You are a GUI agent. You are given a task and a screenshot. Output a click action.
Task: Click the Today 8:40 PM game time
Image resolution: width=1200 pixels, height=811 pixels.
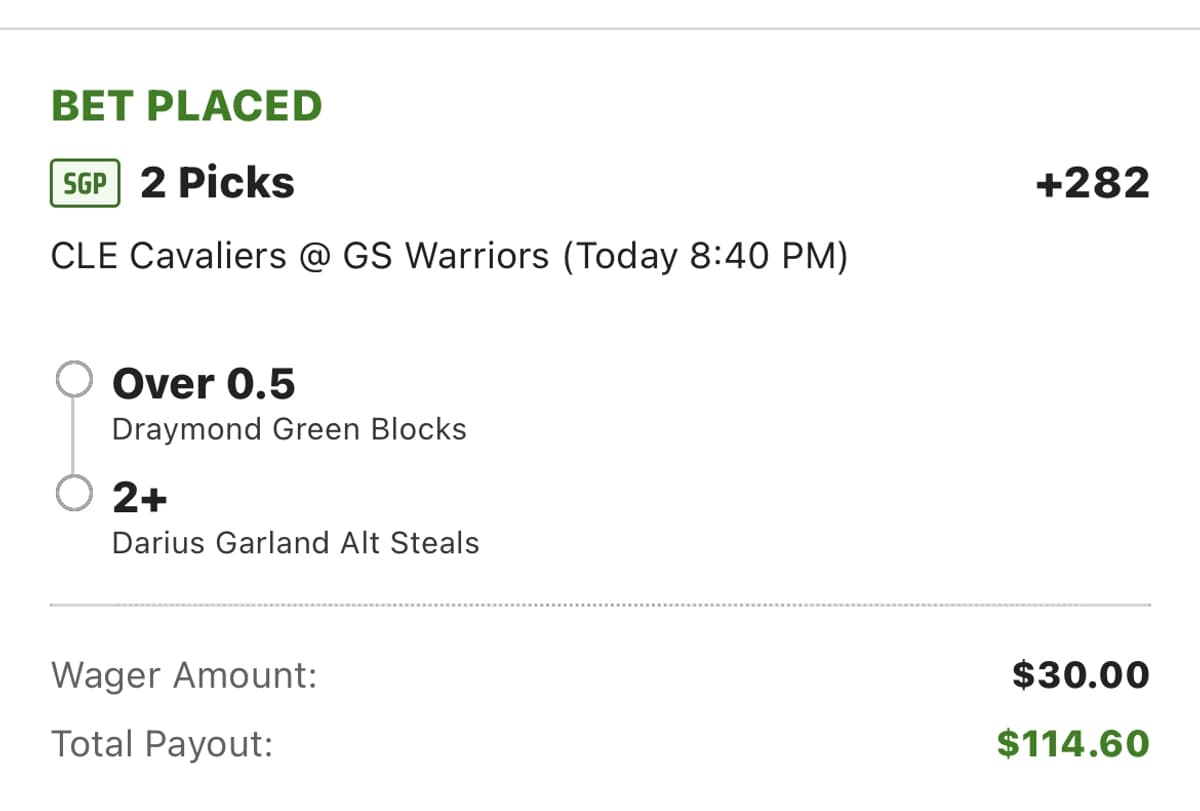click(704, 257)
